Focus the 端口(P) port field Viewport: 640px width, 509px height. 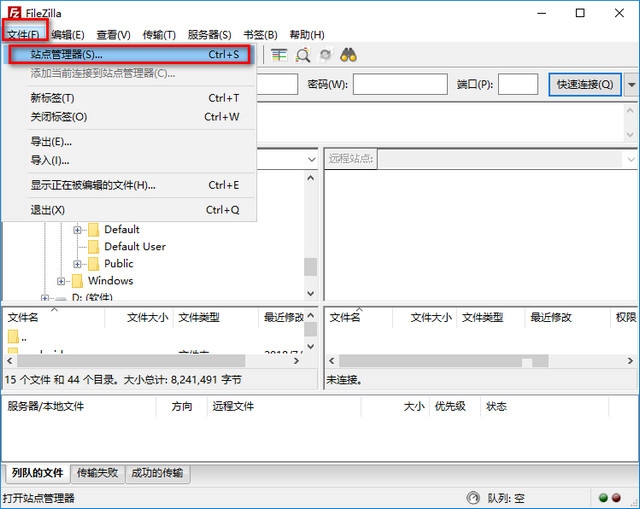click(x=518, y=84)
